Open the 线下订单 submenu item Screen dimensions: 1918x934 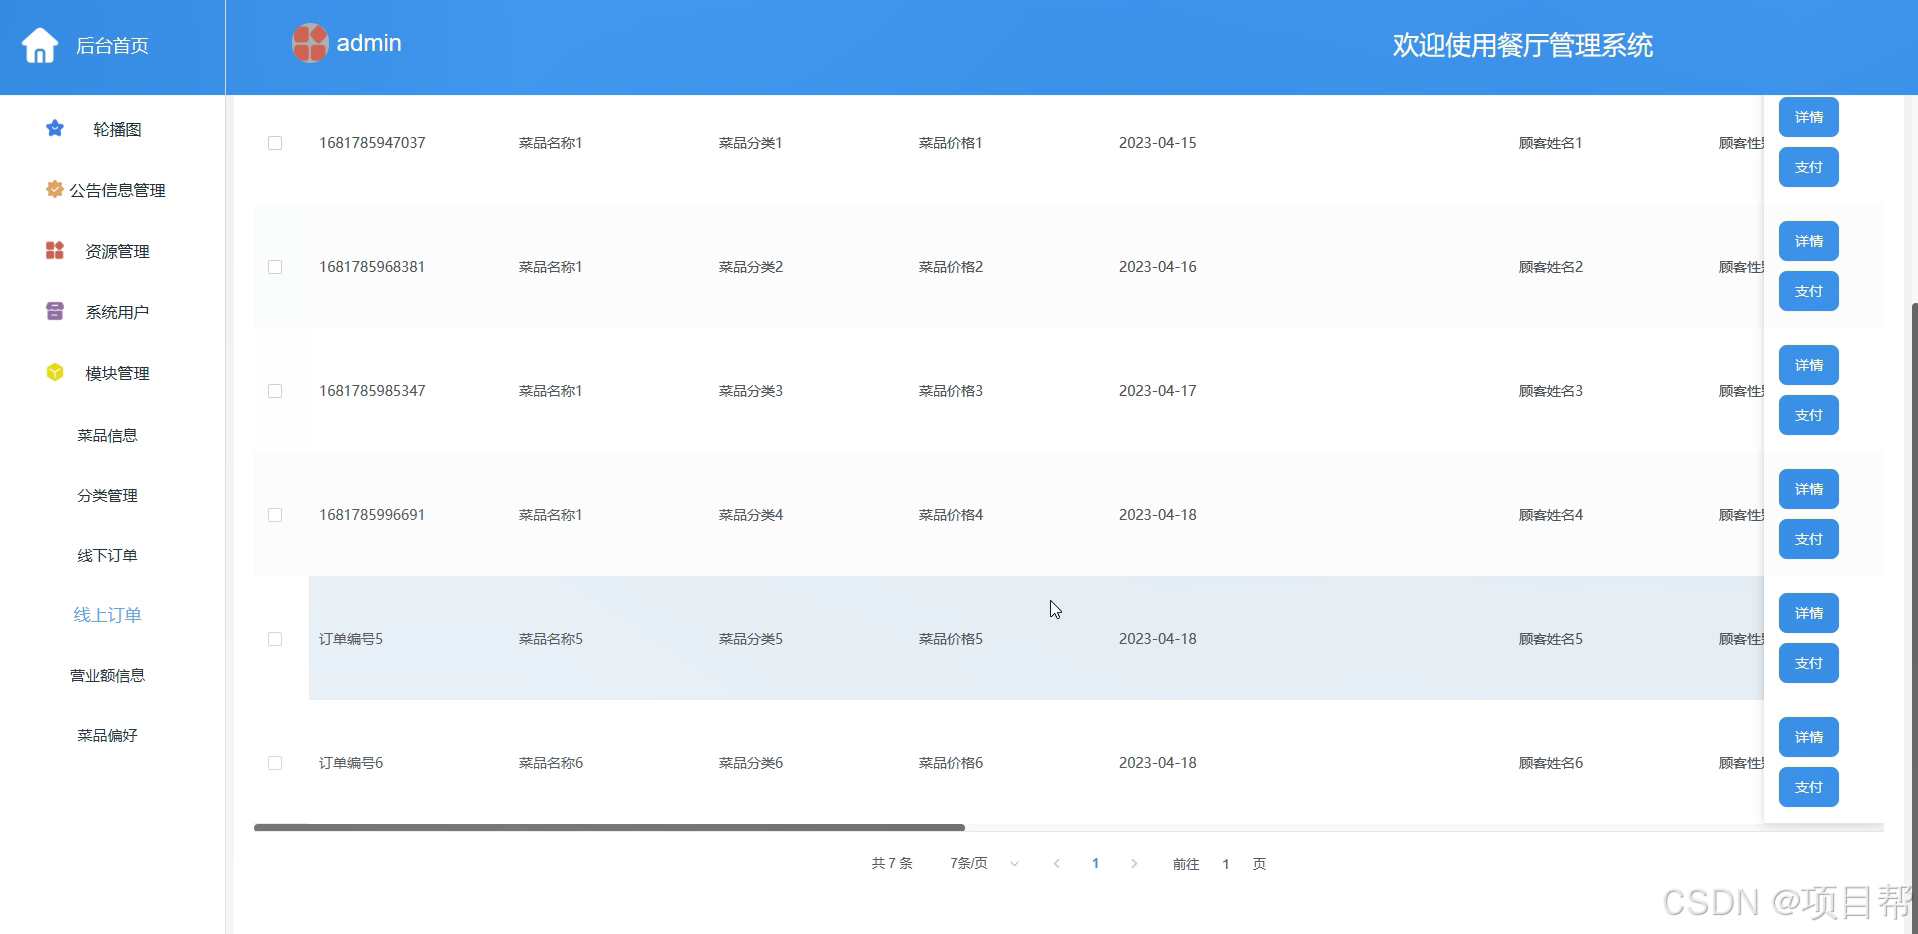[x=107, y=555]
